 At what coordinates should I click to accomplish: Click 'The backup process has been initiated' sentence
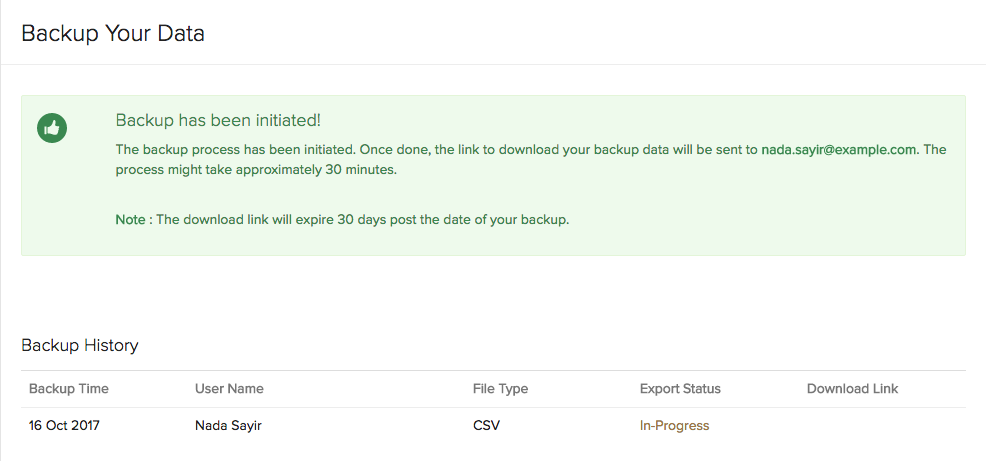pos(234,150)
